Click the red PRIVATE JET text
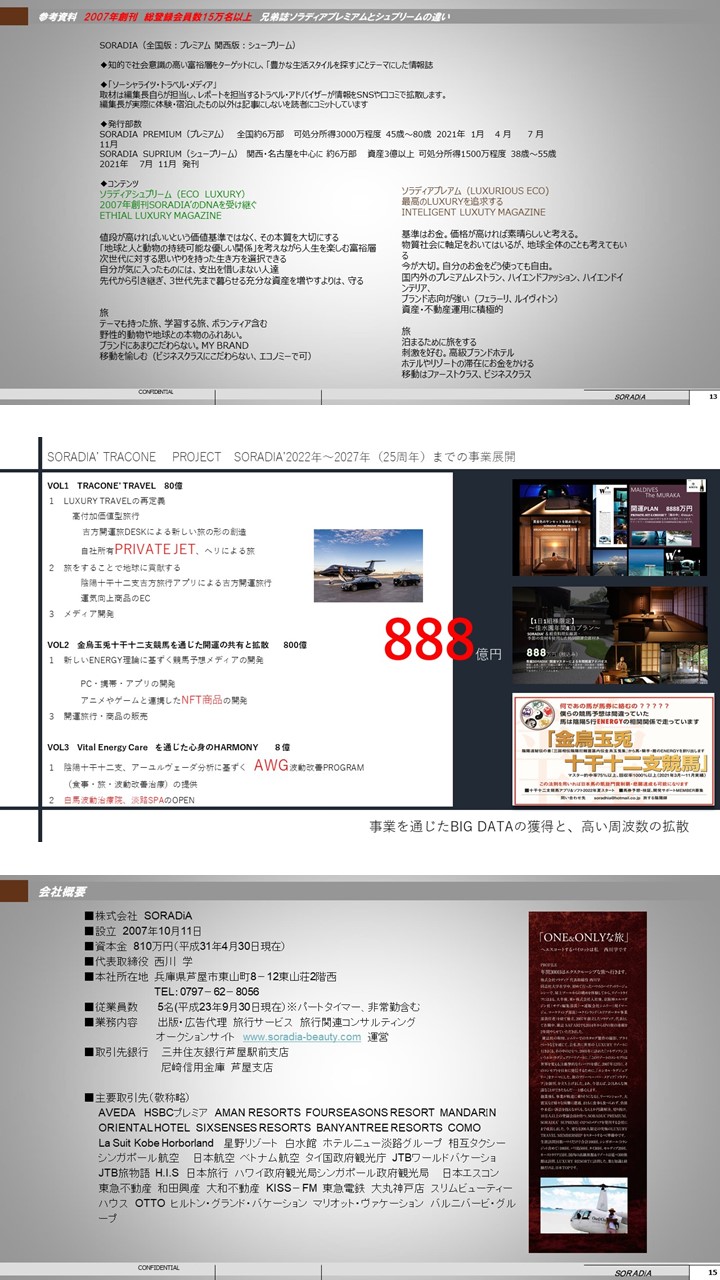 tap(157, 549)
